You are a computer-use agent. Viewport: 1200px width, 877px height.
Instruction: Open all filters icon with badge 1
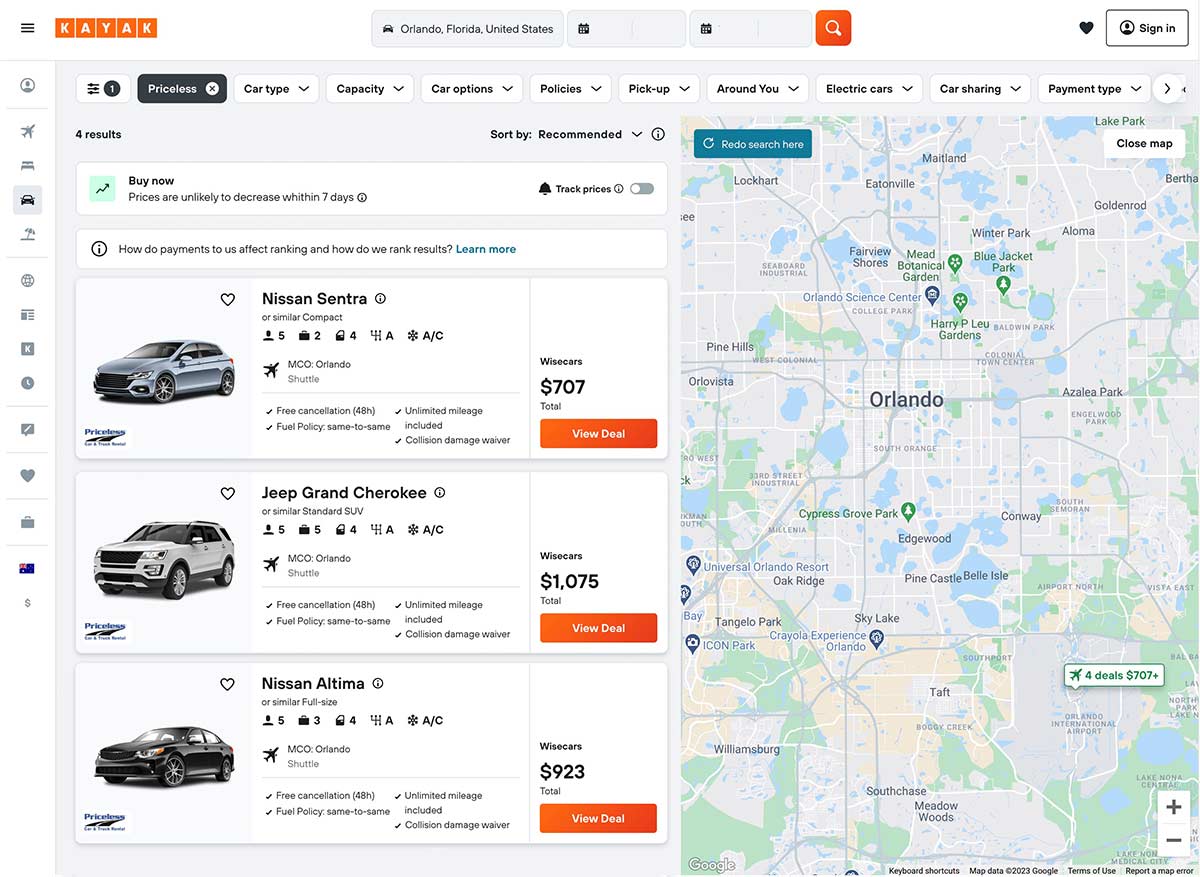click(x=103, y=89)
